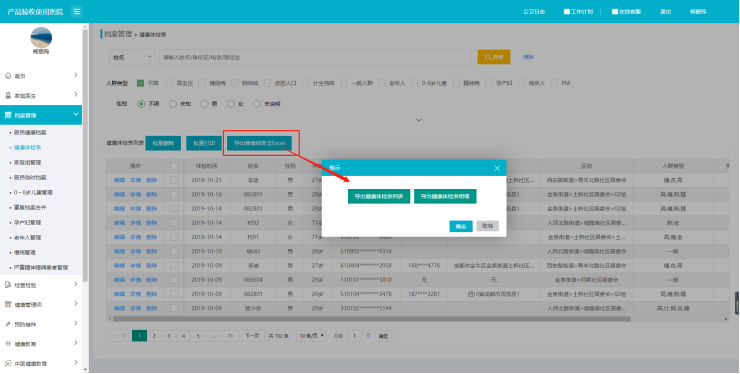Focus the search keyword input field
The height and width of the screenshot is (374, 740).
pyautogui.click(x=315, y=57)
